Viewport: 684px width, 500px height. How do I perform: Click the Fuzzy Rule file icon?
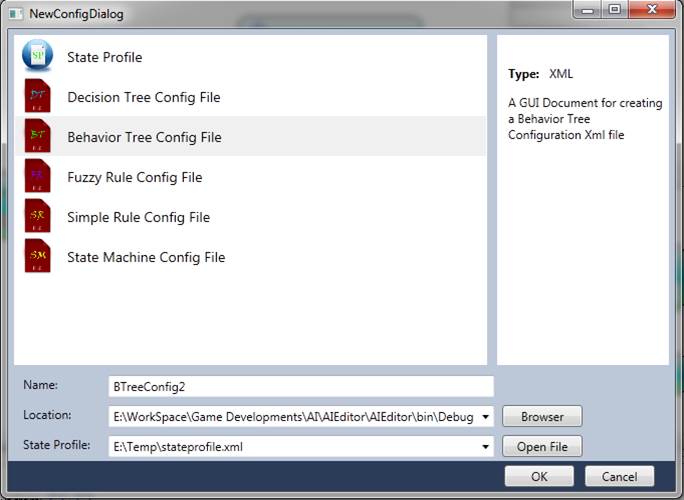pos(37,177)
